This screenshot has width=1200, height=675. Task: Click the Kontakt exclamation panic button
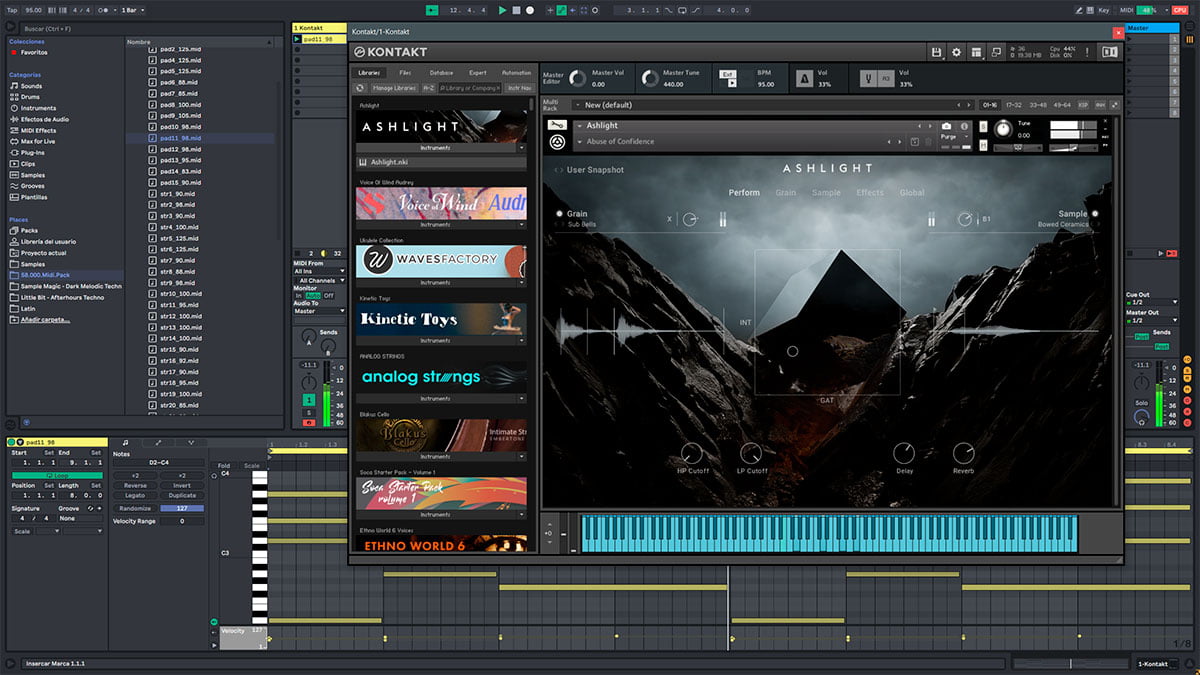(1086, 52)
